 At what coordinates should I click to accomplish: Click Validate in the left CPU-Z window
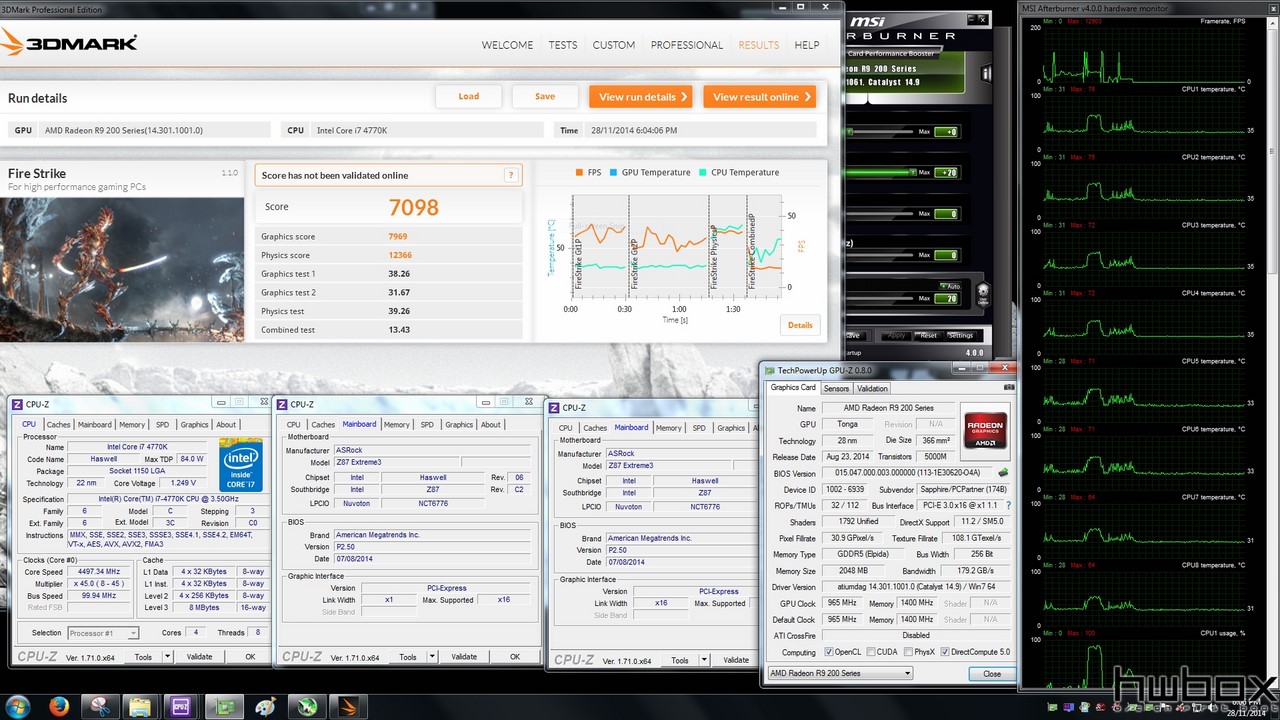pos(199,657)
